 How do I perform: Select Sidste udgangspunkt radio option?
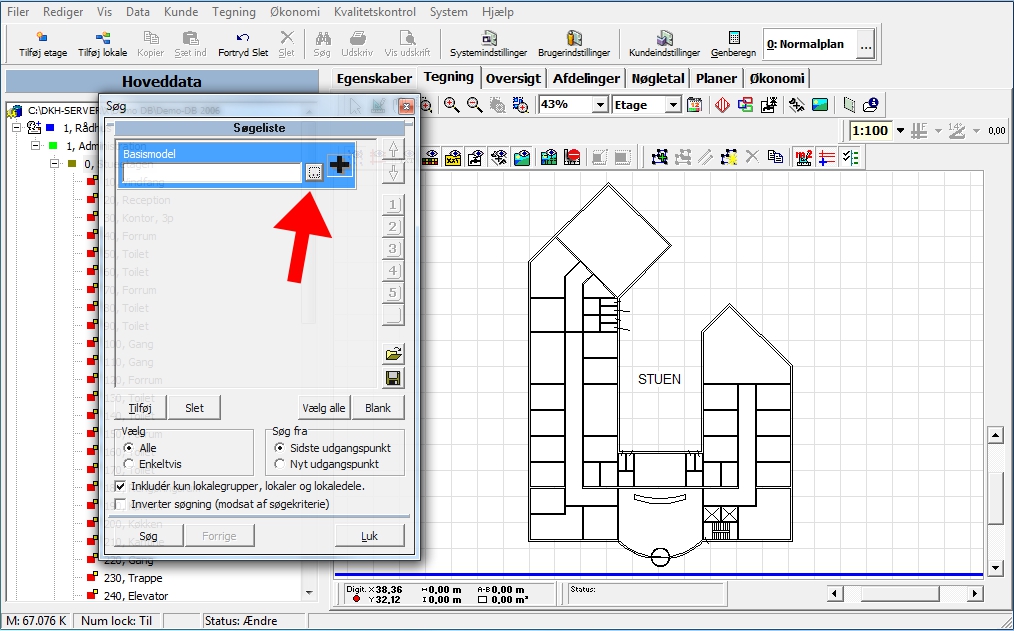click(x=279, y=447)
